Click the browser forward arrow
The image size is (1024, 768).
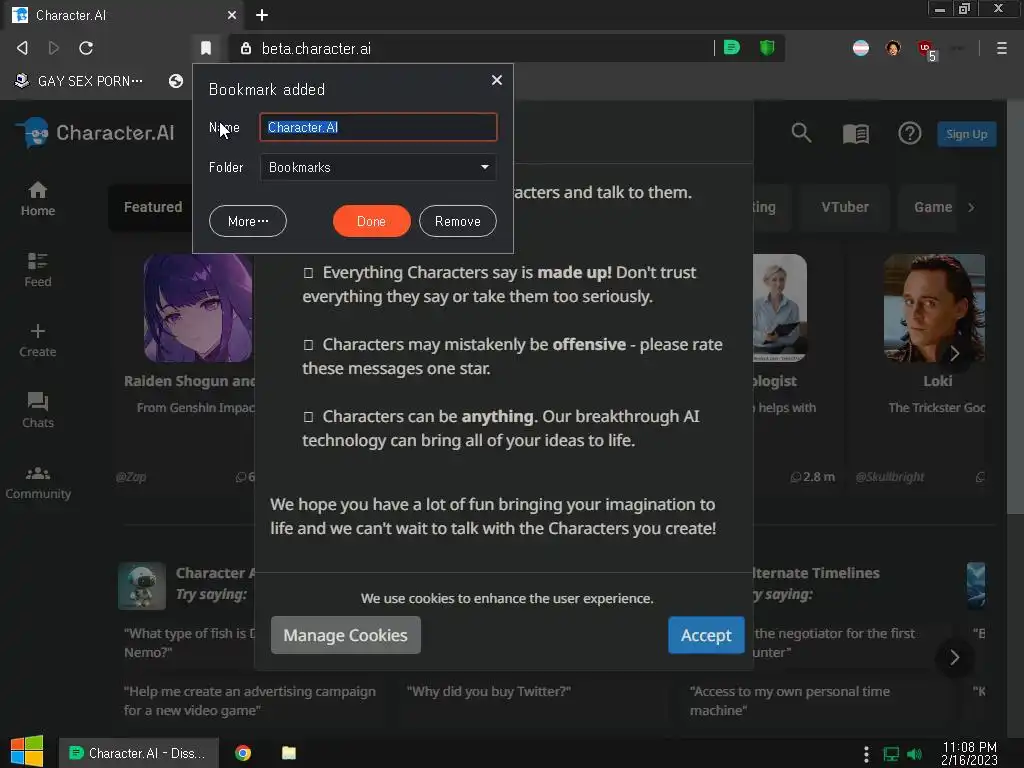pyautogui.click(x=54, y=48)
